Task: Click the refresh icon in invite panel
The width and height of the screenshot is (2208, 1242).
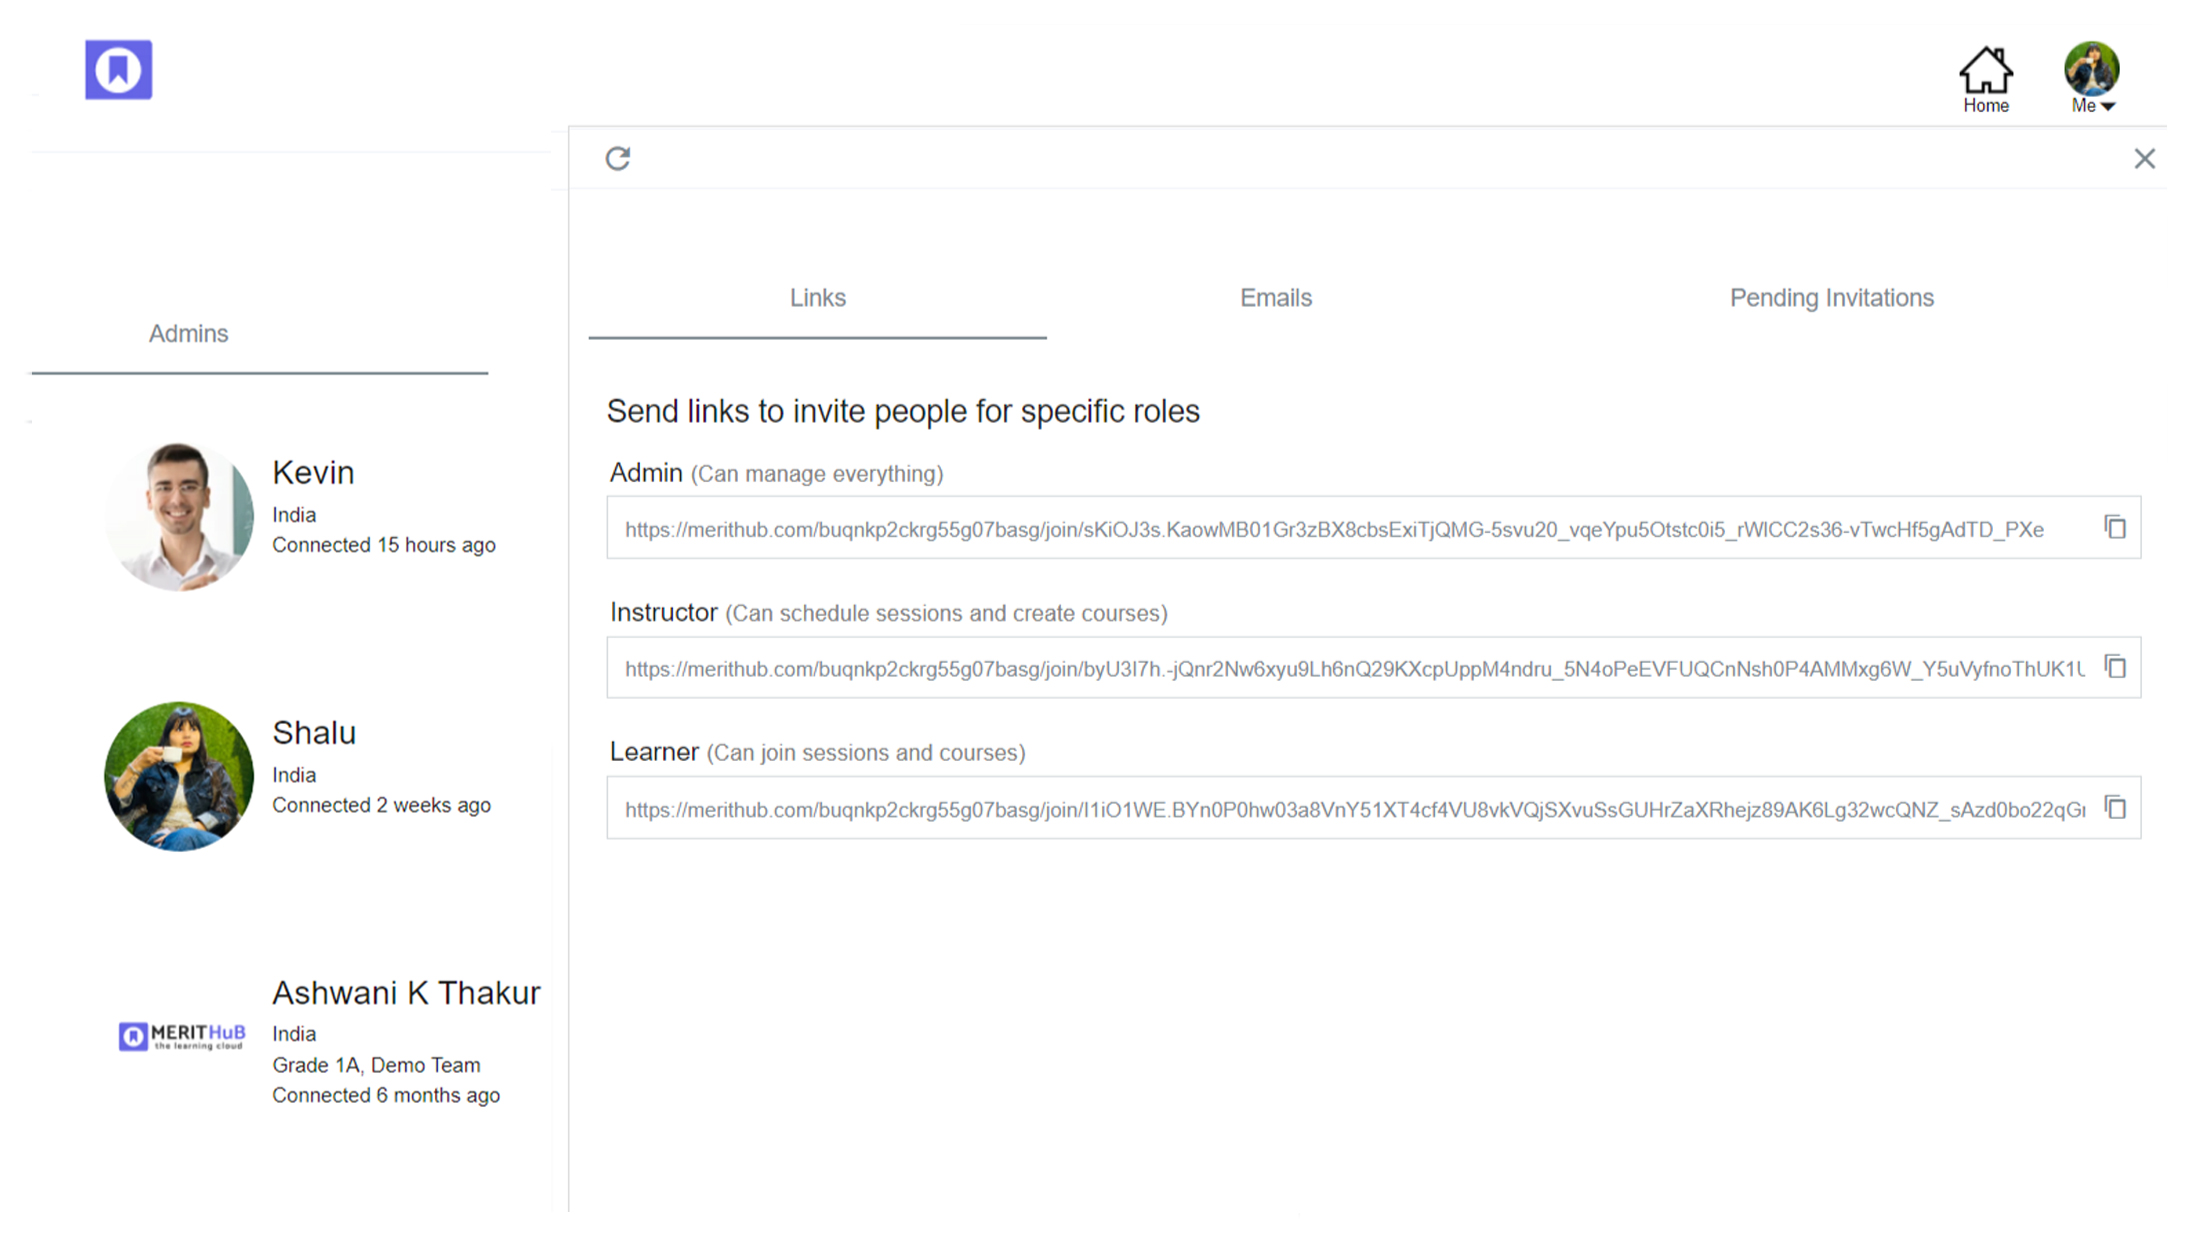Action: 618,158
